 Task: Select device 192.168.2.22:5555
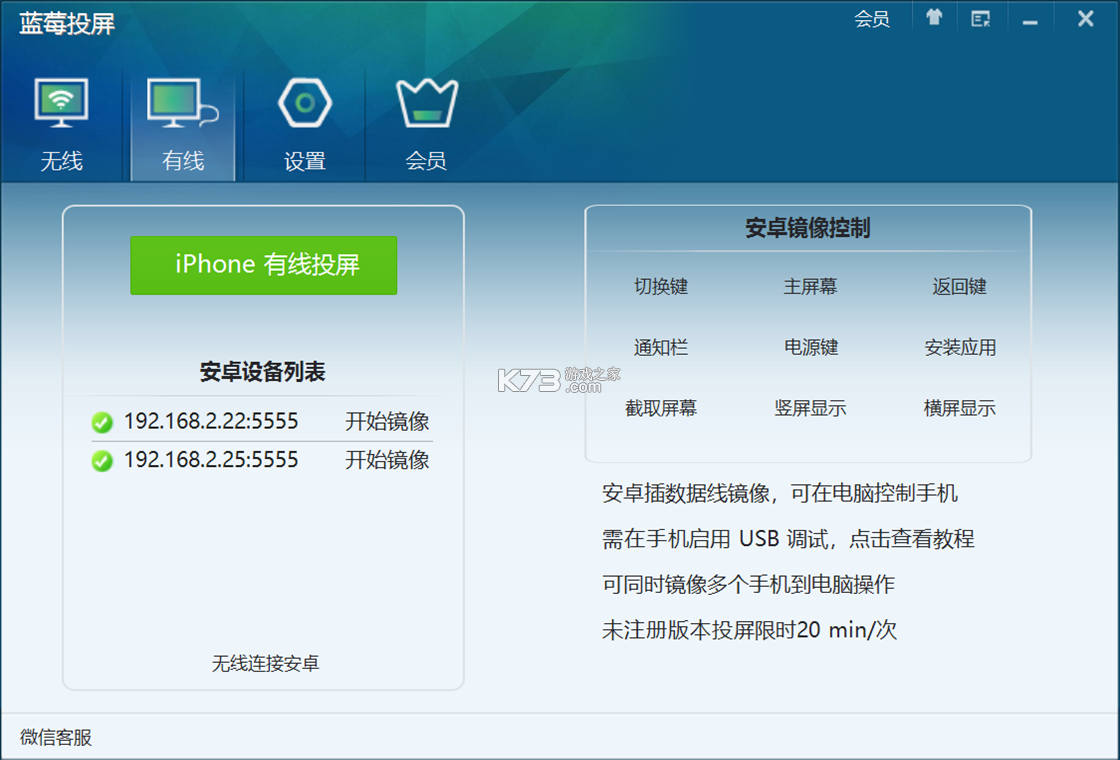(x=211, y=421)
